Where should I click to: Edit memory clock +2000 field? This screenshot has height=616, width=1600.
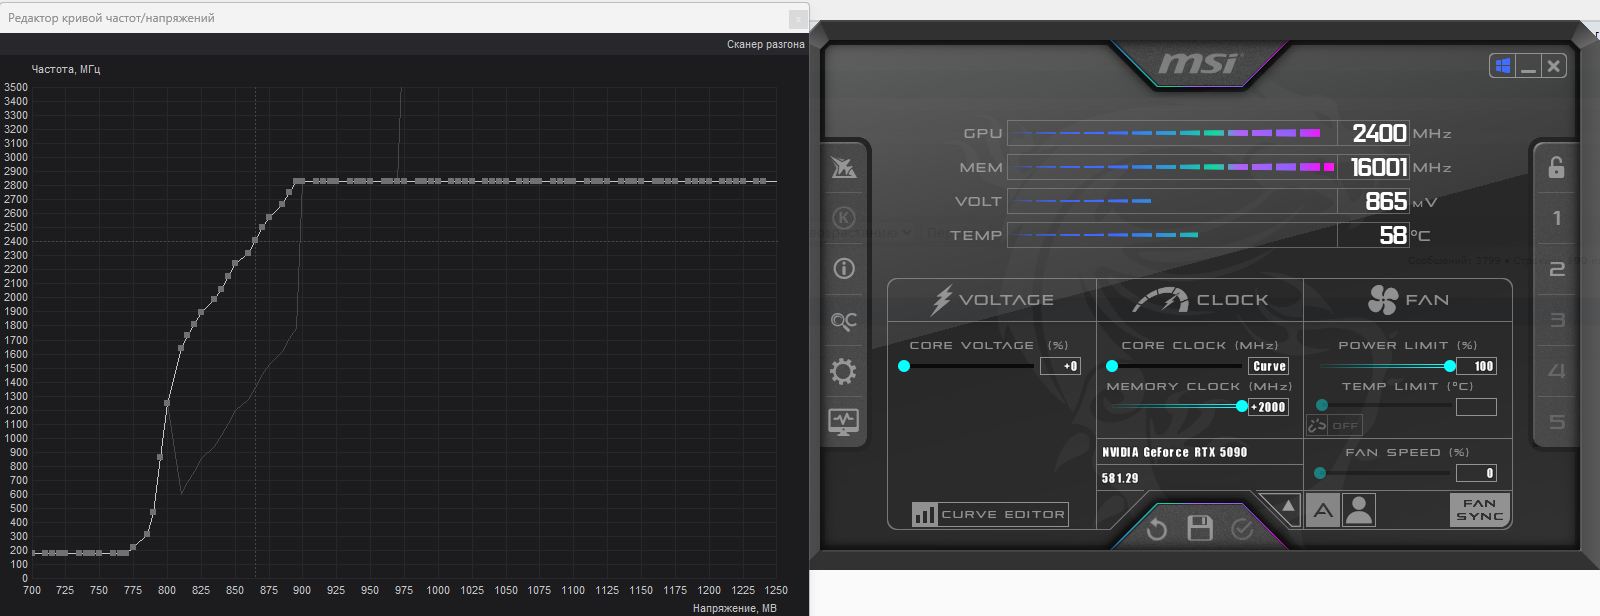1268,407
